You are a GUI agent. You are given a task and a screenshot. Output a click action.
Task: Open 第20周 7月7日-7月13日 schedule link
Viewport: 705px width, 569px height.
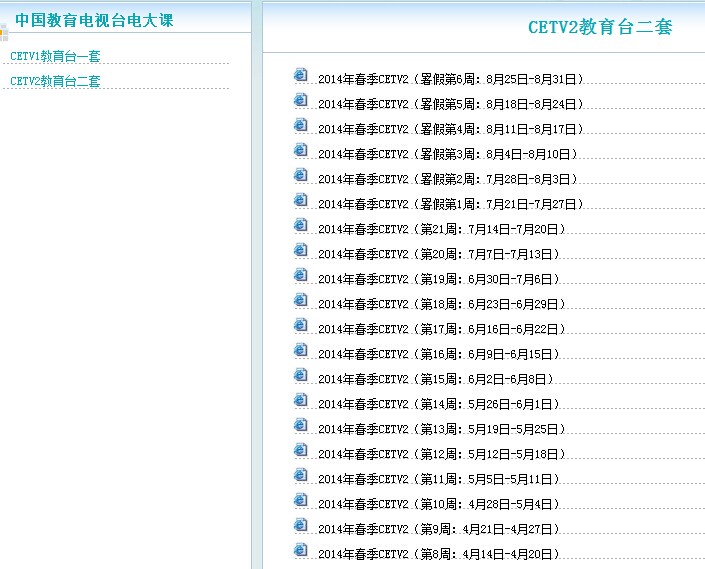(x=441, y=254)
